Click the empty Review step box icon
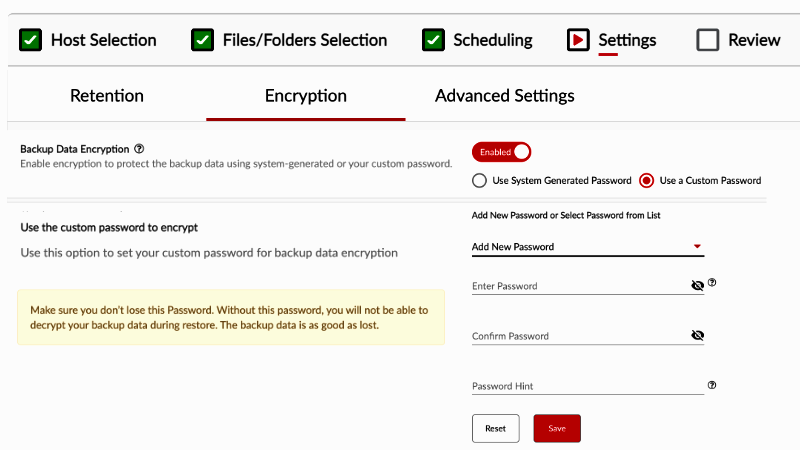 tap(708, 40)
